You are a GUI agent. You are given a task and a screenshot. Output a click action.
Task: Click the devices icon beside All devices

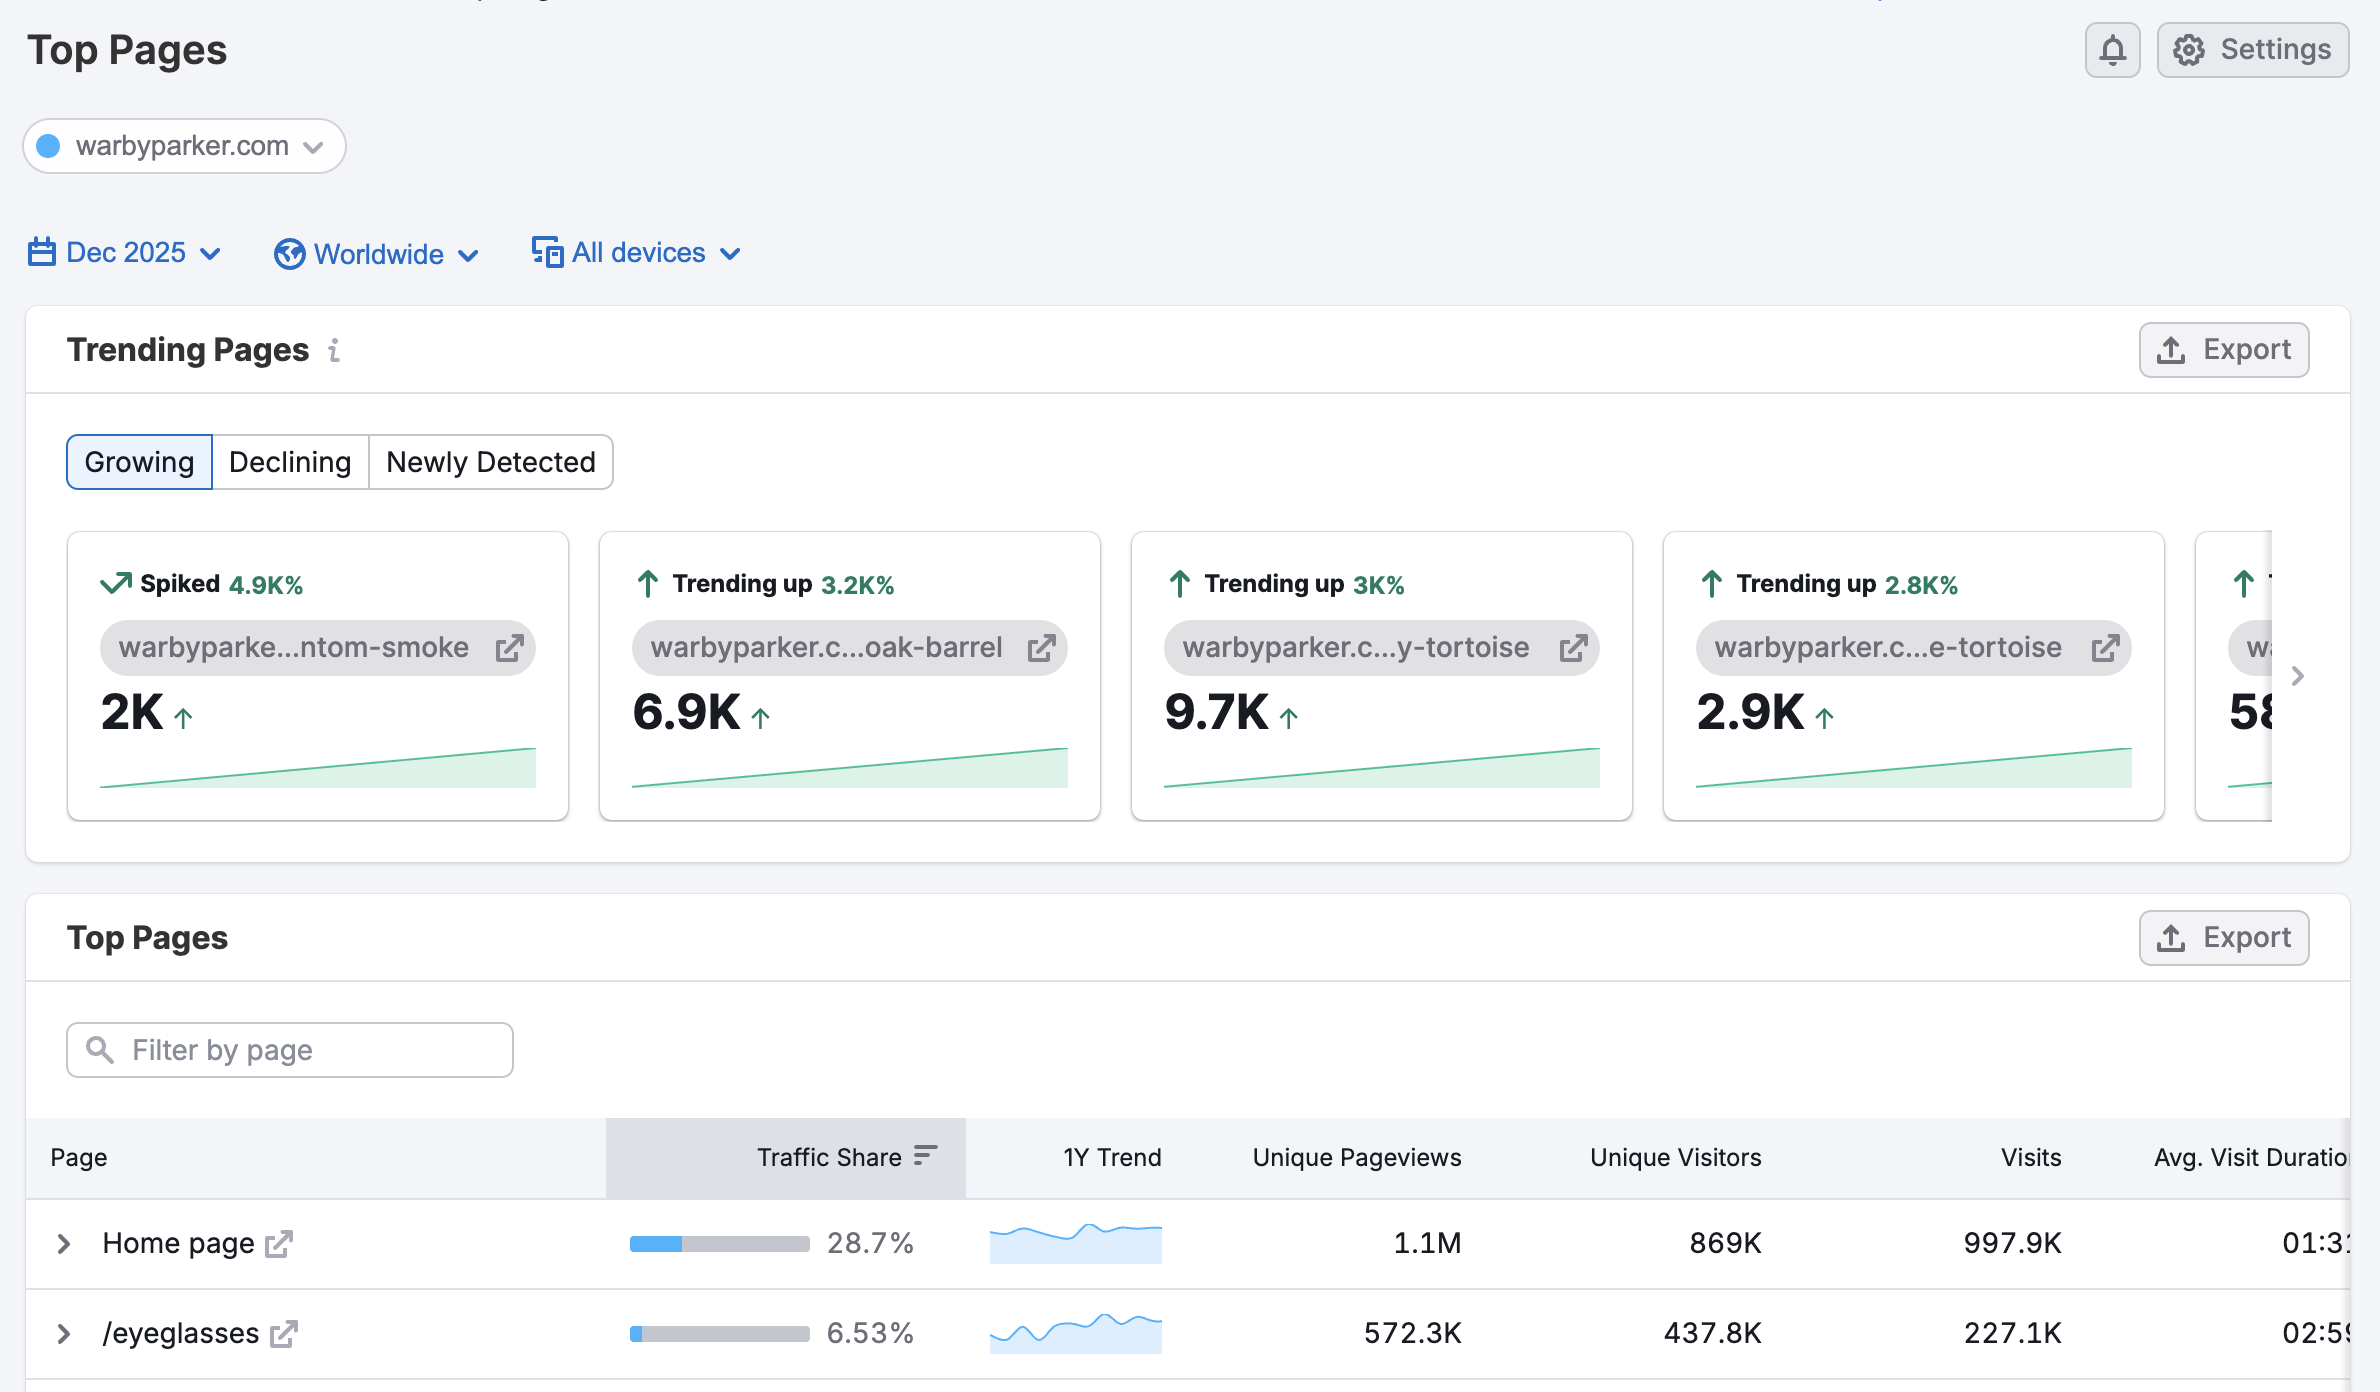click(546, 252)
